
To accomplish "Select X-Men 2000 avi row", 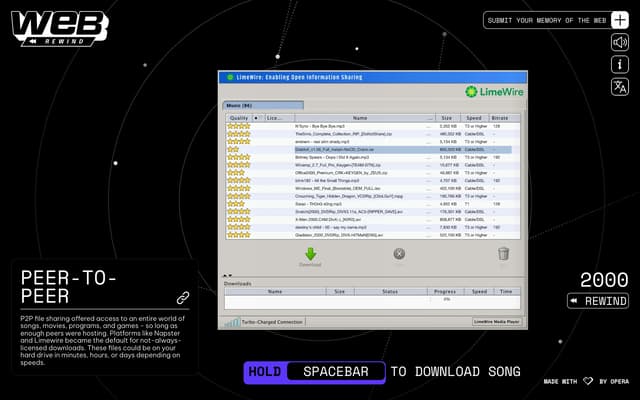I will (x=373, y=219).
